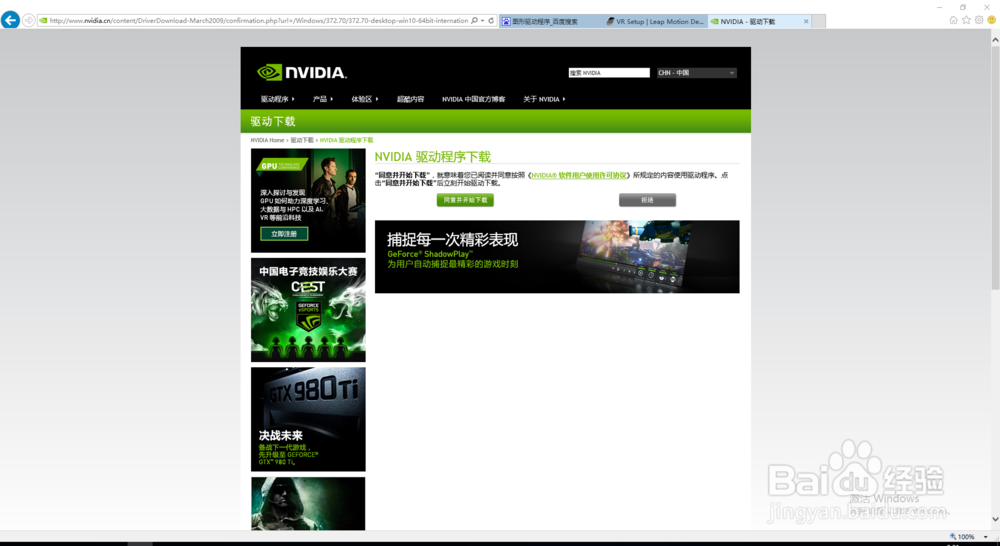Click the smiley feedback icon

(992, 20)
